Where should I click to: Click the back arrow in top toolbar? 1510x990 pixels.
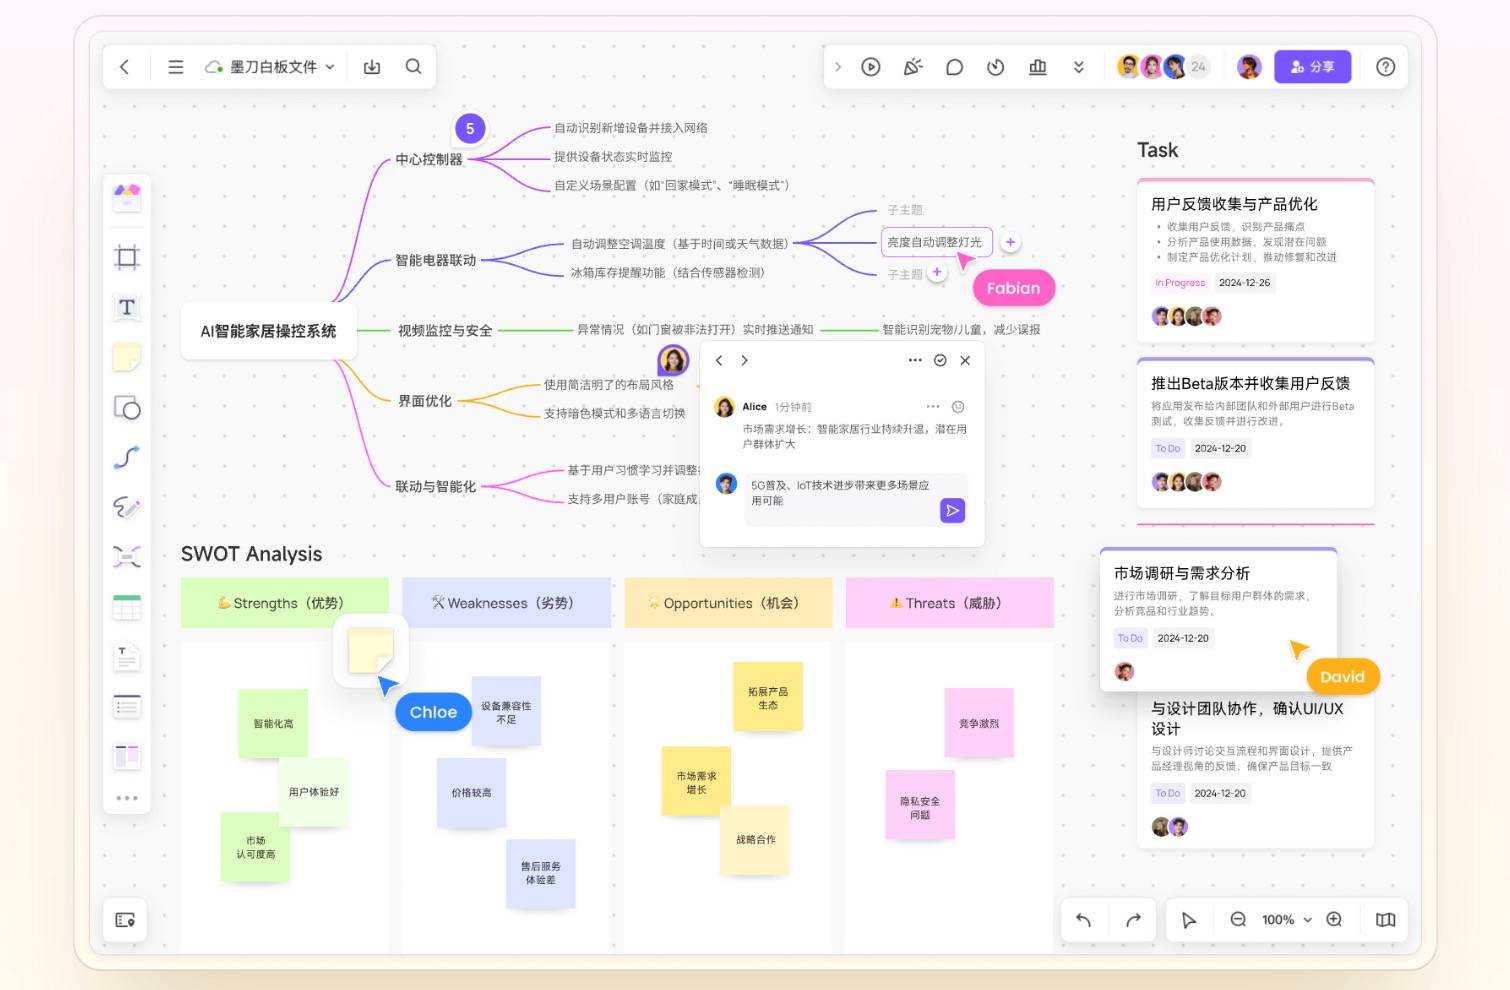click(x=125, y=67)
